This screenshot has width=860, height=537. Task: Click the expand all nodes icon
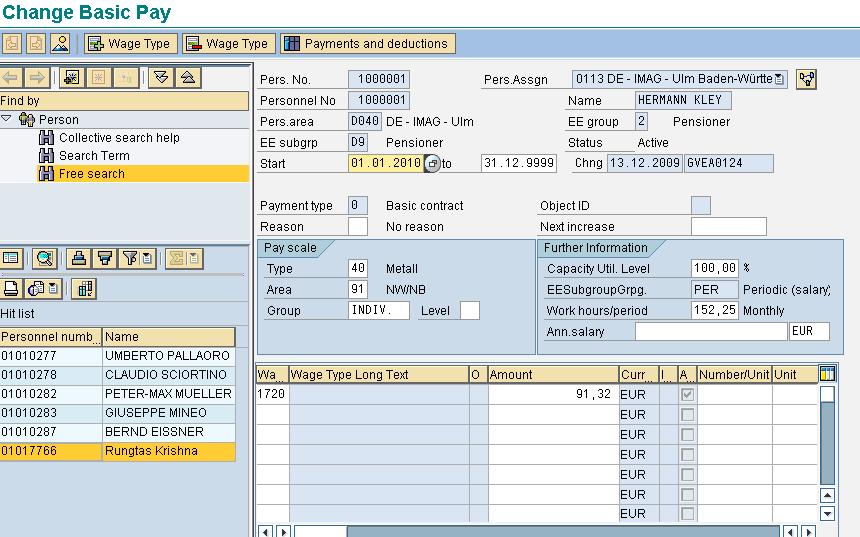point(162,78)
